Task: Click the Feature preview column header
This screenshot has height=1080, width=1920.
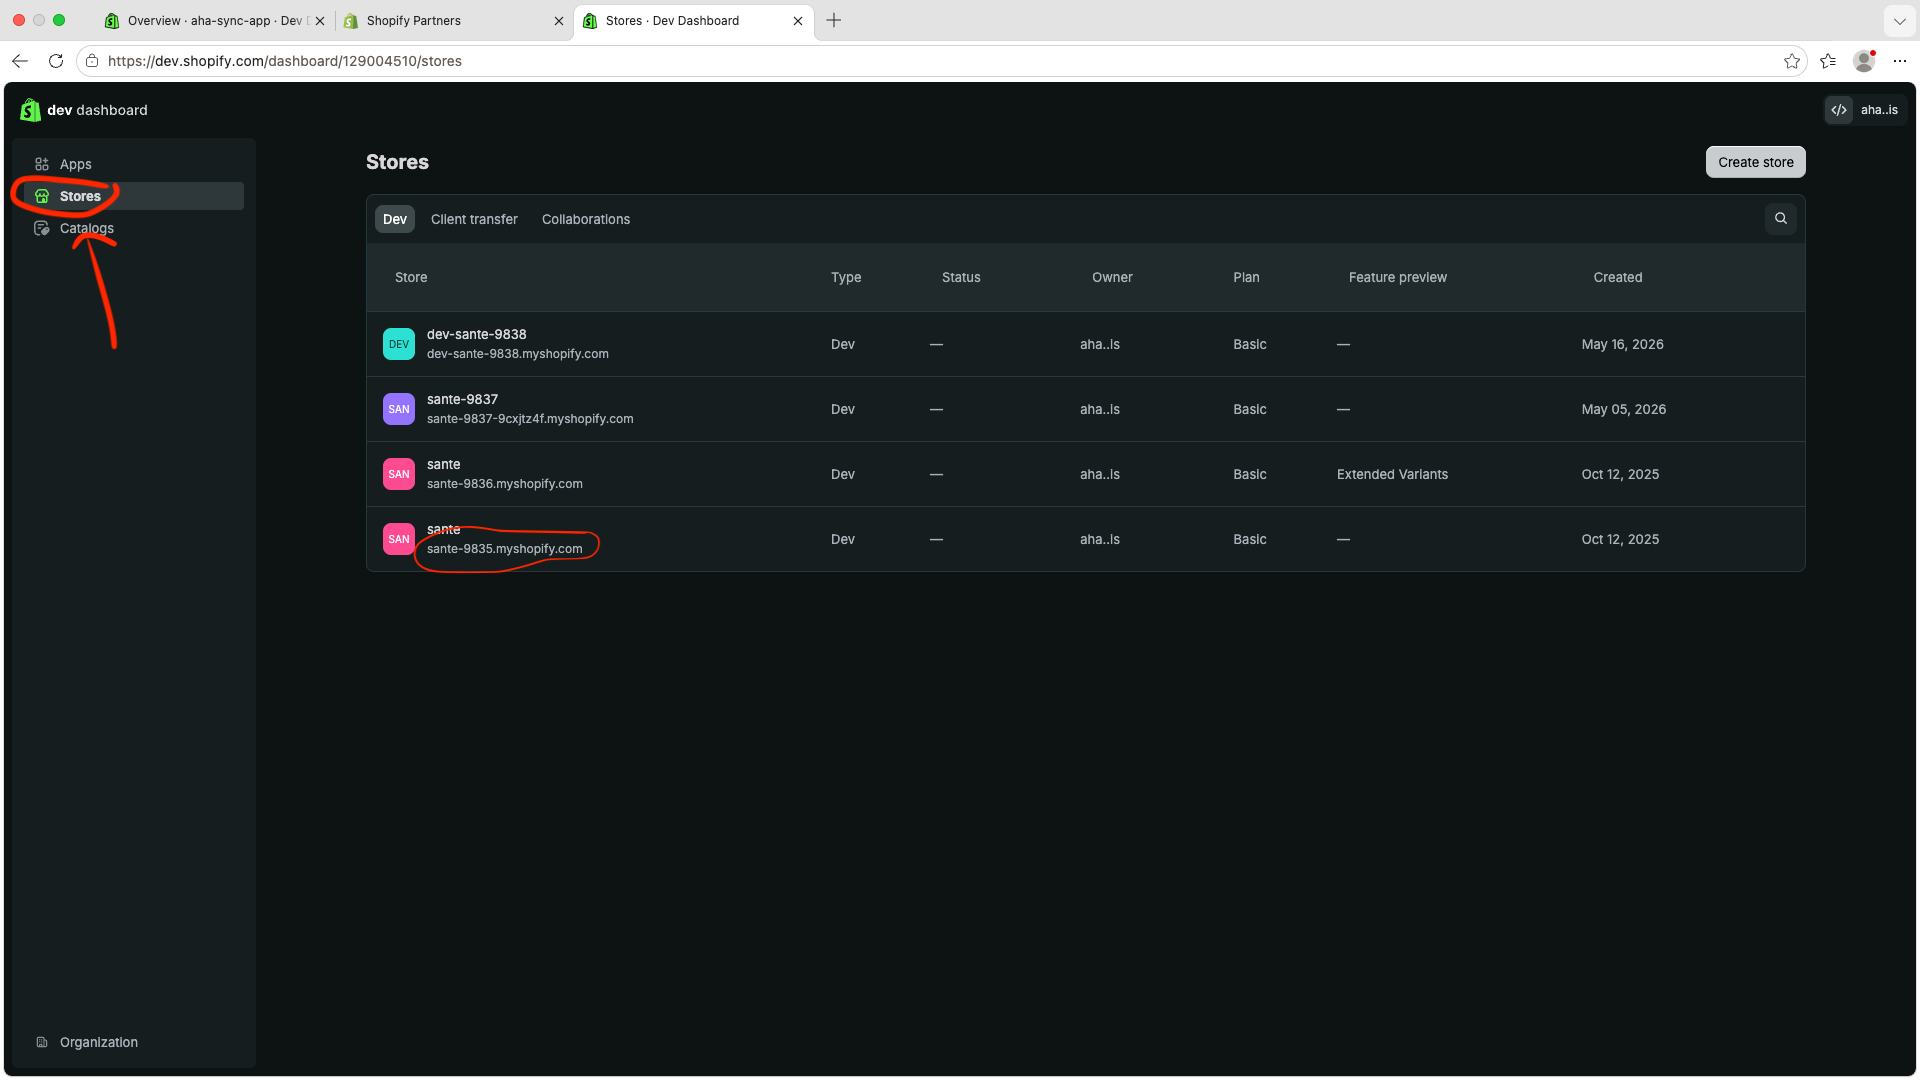Action: coord(1397,277)
